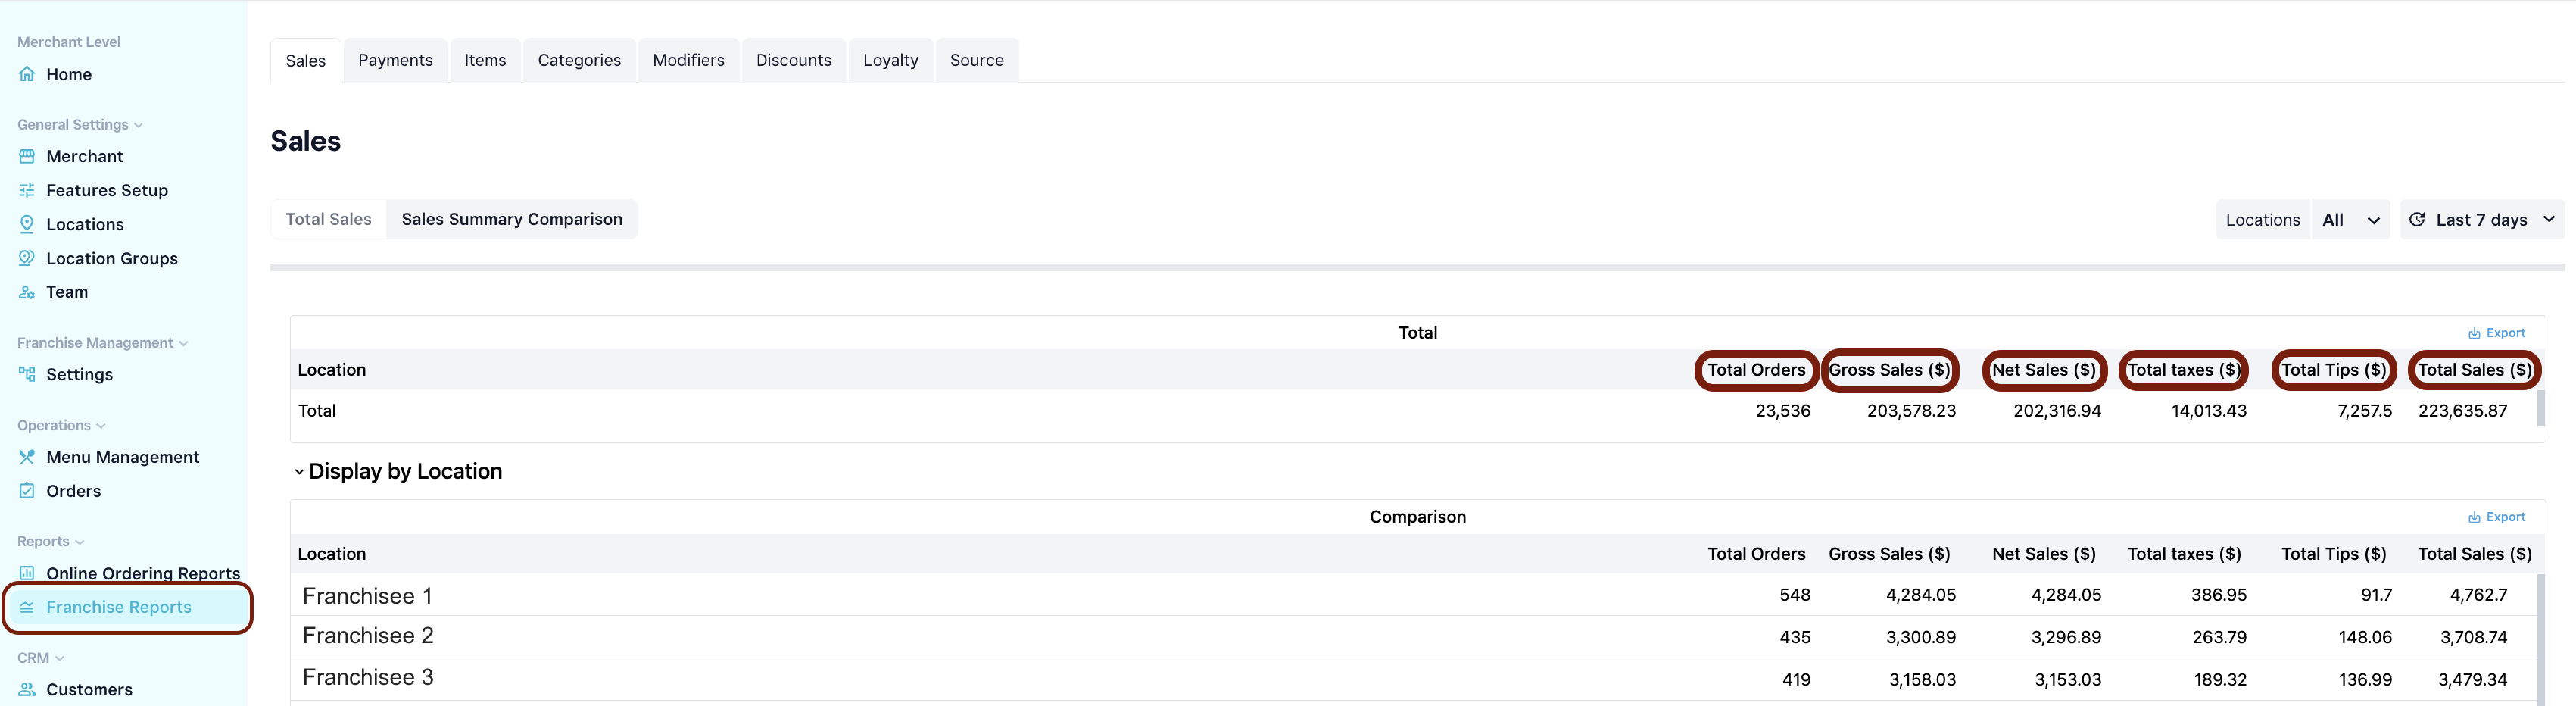Click the Franchise Reports icon

(x=27, y=607)
